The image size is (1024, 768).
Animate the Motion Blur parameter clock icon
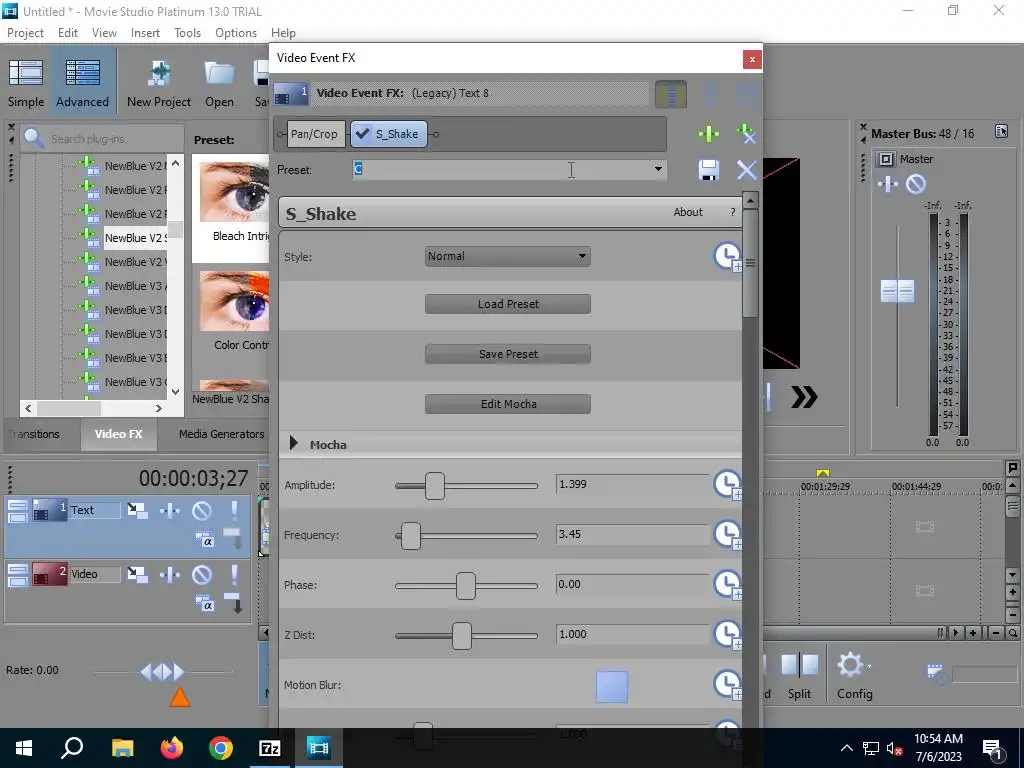(728, 685)
